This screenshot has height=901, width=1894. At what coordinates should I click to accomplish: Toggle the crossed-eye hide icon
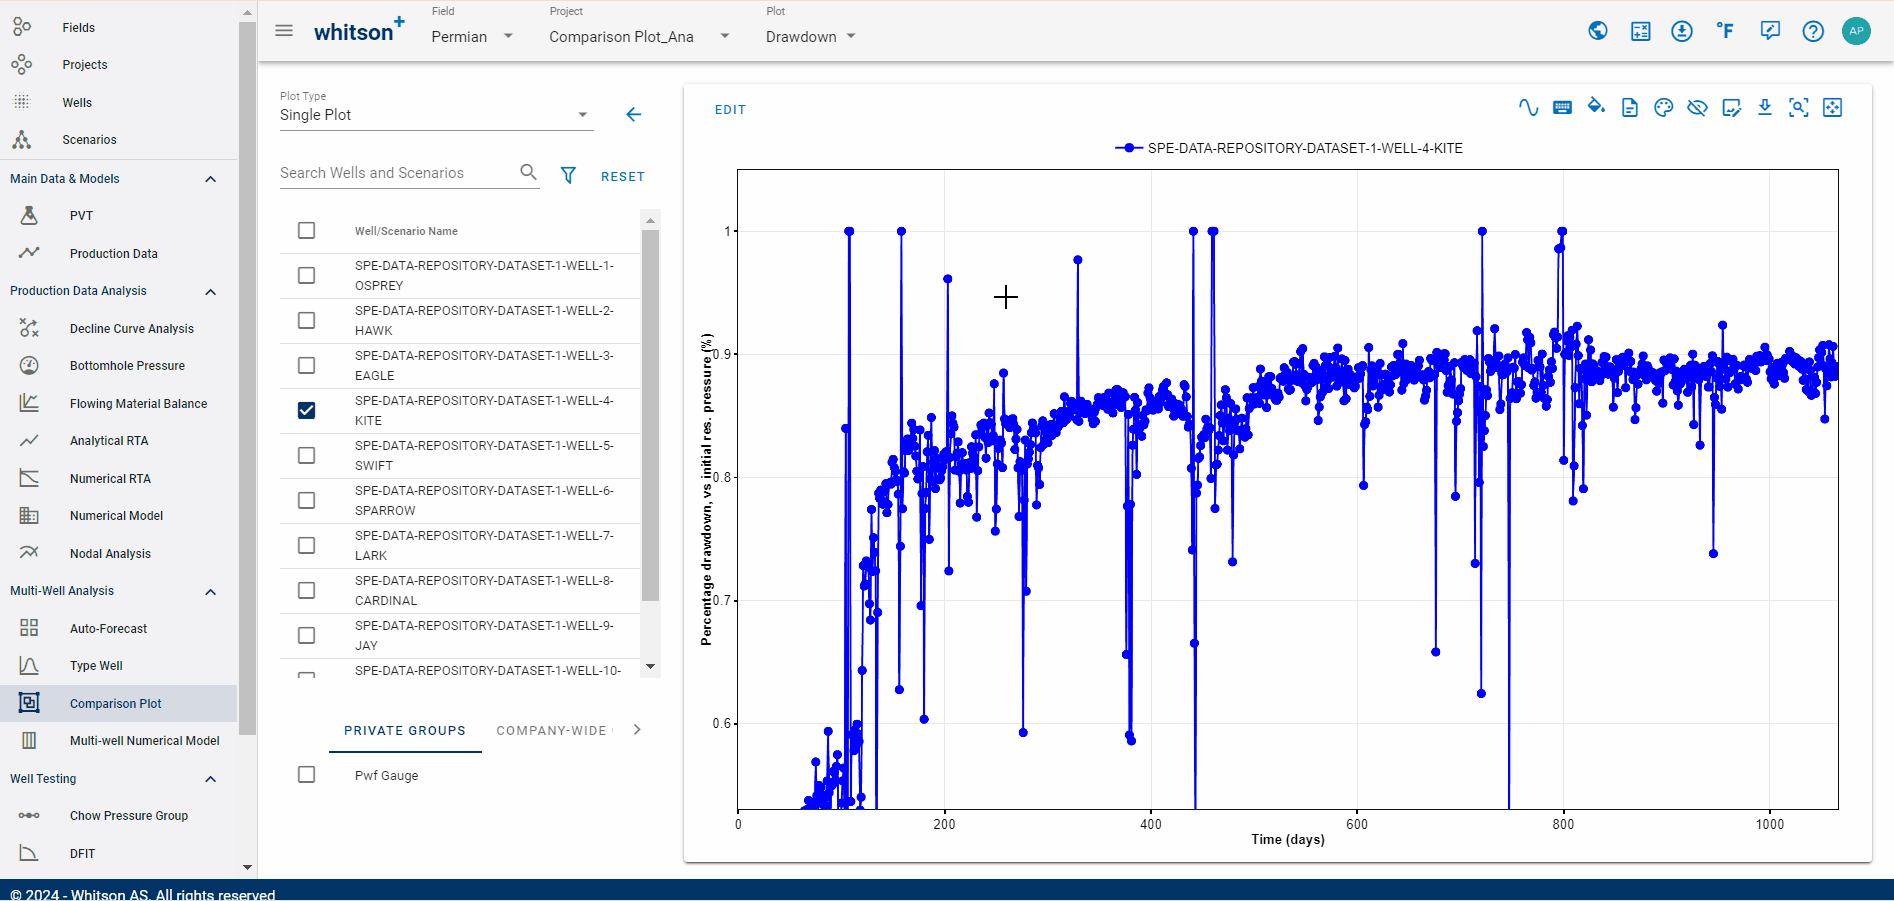1697,108
